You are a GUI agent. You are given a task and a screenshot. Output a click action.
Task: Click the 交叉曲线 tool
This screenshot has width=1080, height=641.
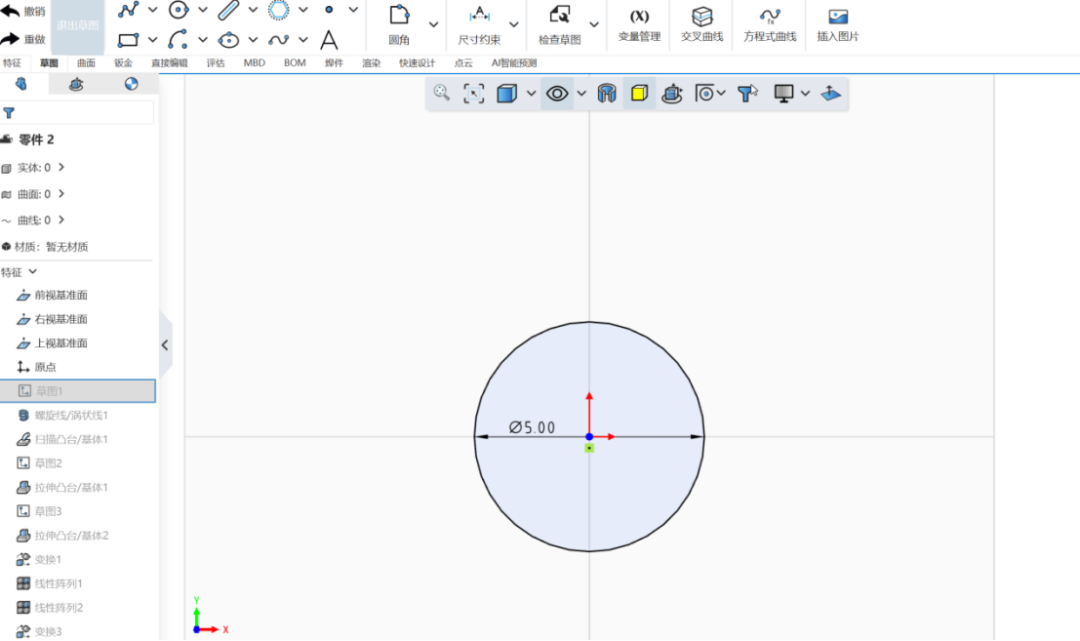[702, 25]
